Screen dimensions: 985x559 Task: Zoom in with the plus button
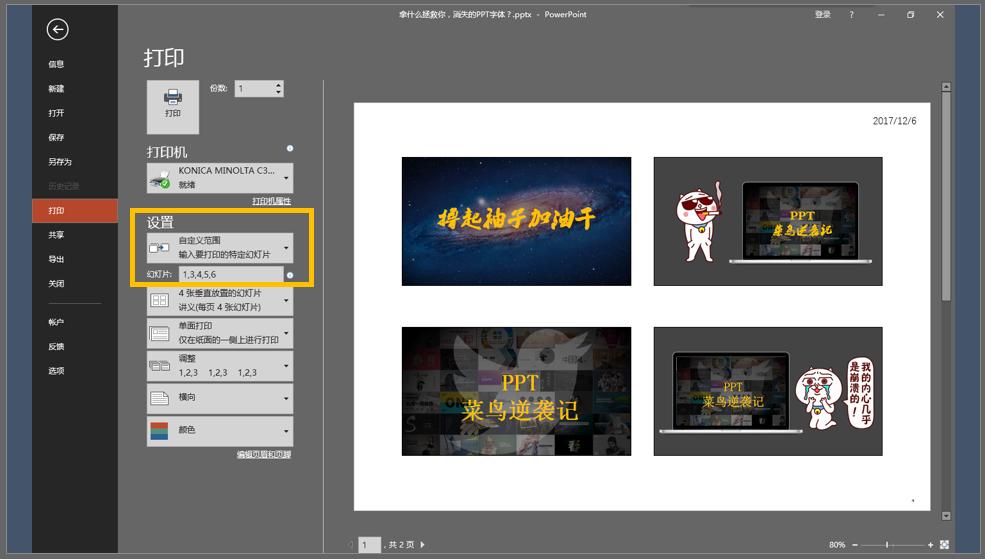[x=930, y=545]
